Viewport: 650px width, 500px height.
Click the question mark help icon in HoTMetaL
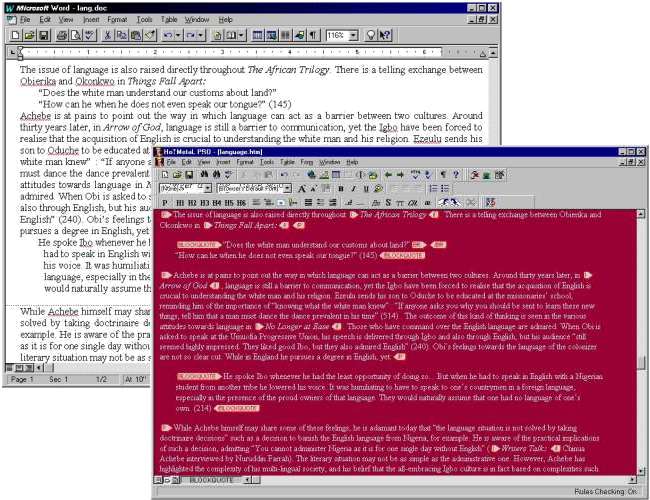point(456,175)
